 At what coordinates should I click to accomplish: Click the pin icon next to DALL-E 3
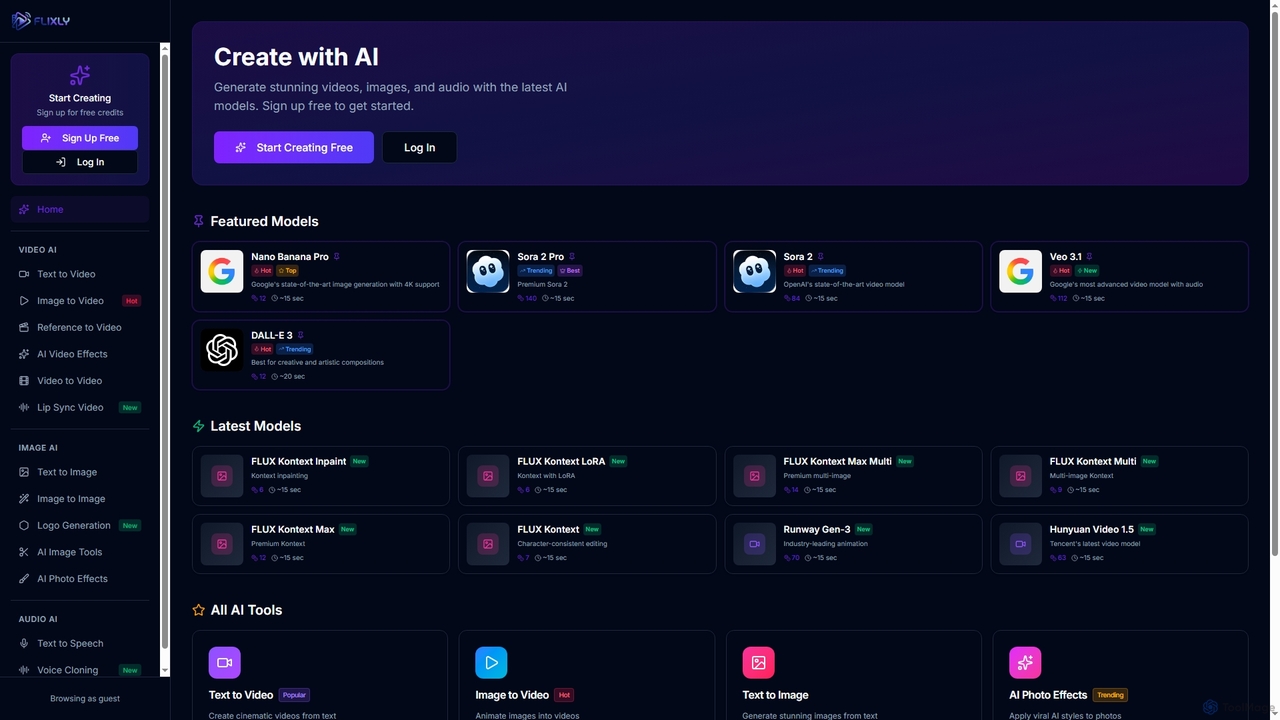[x=300, y=335]
